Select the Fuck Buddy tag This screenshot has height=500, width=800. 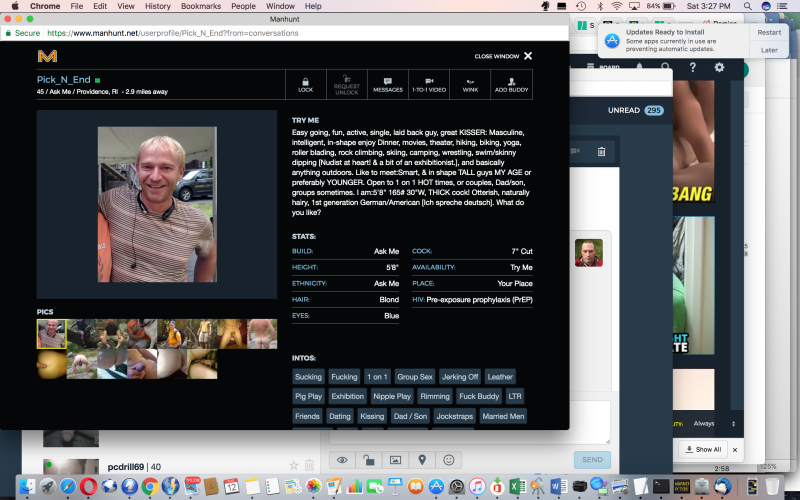479,396
